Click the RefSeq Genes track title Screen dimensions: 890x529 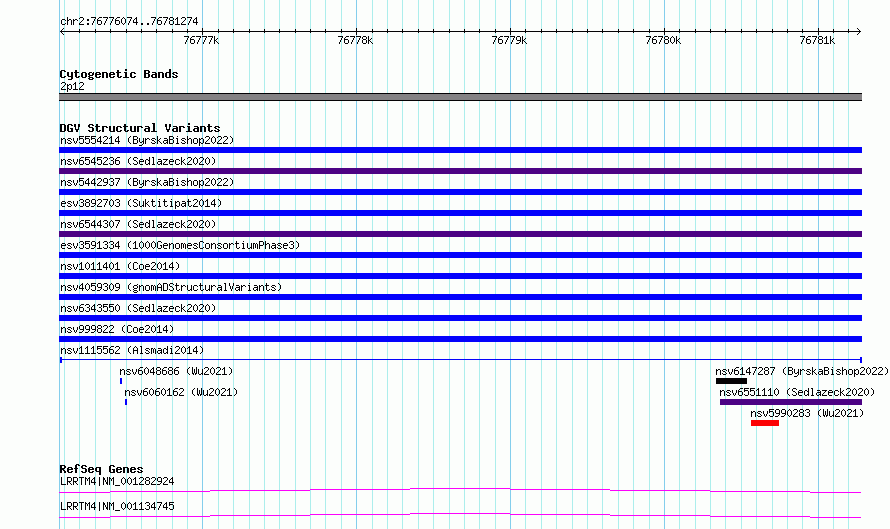101,469
